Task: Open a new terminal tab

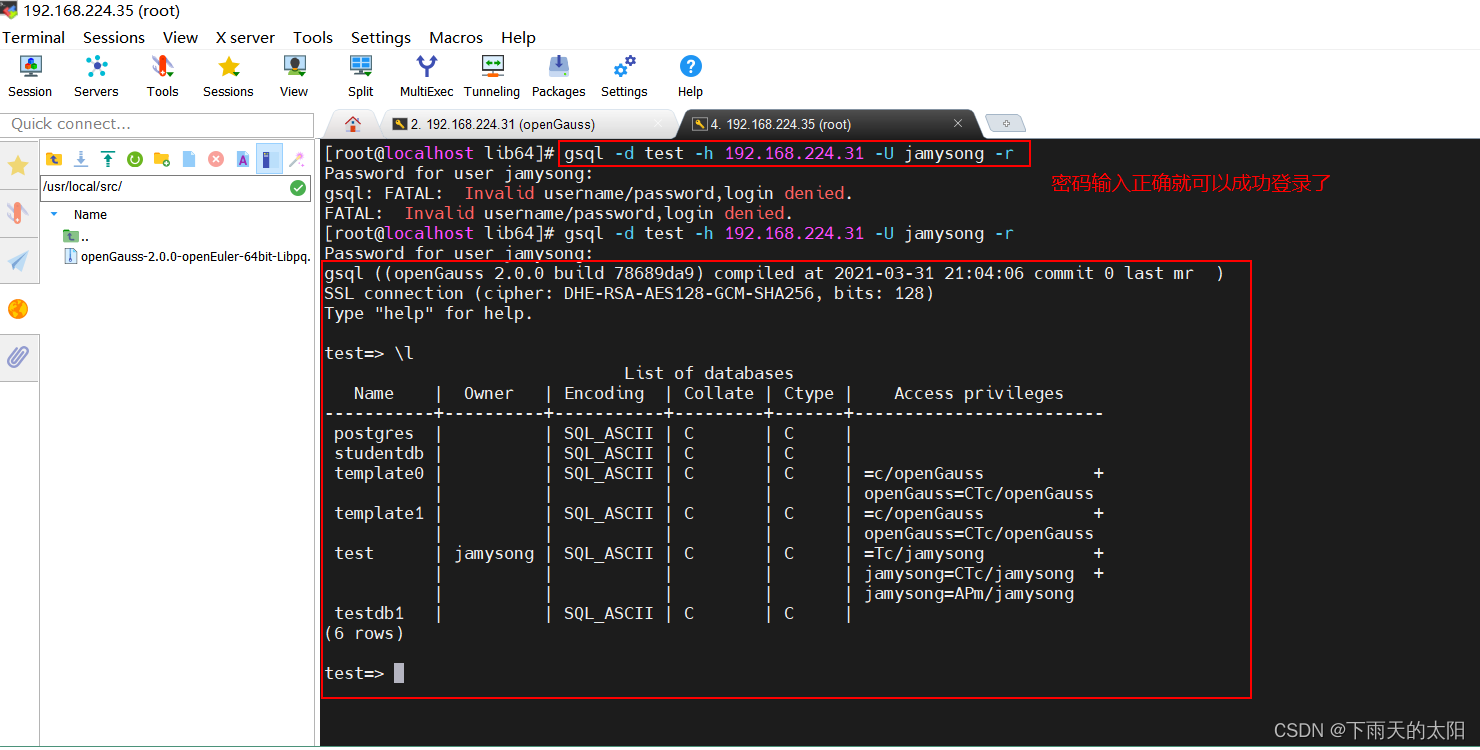Action: pyautogui.click(x=1005, y=124)
